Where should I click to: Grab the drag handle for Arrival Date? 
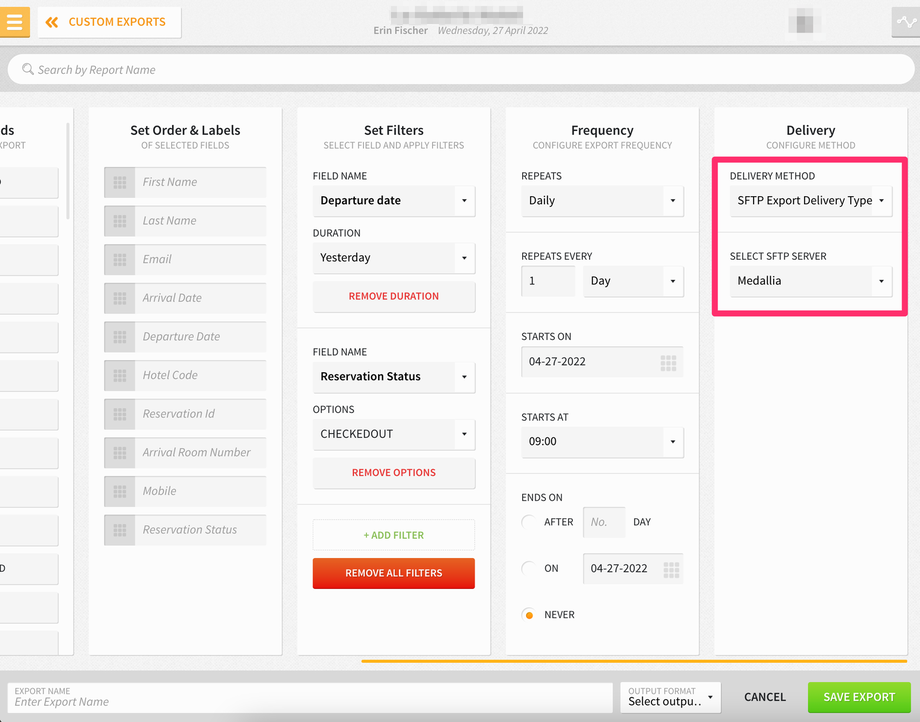point(120,299)
